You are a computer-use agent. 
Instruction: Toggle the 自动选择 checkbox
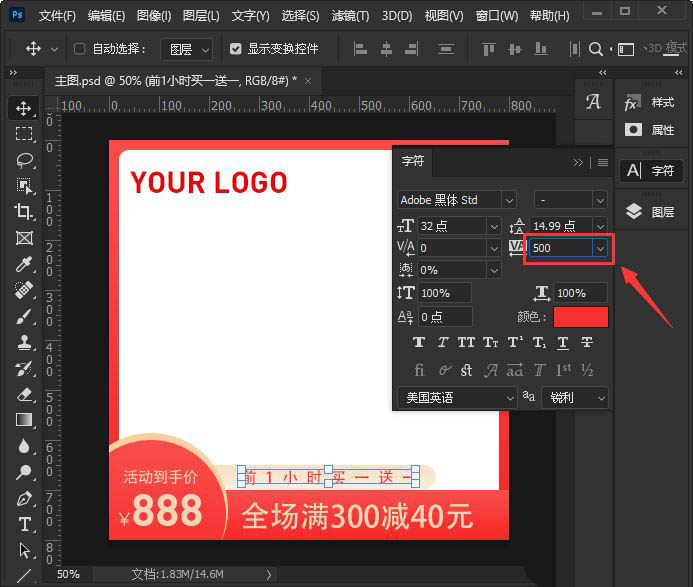80,49
